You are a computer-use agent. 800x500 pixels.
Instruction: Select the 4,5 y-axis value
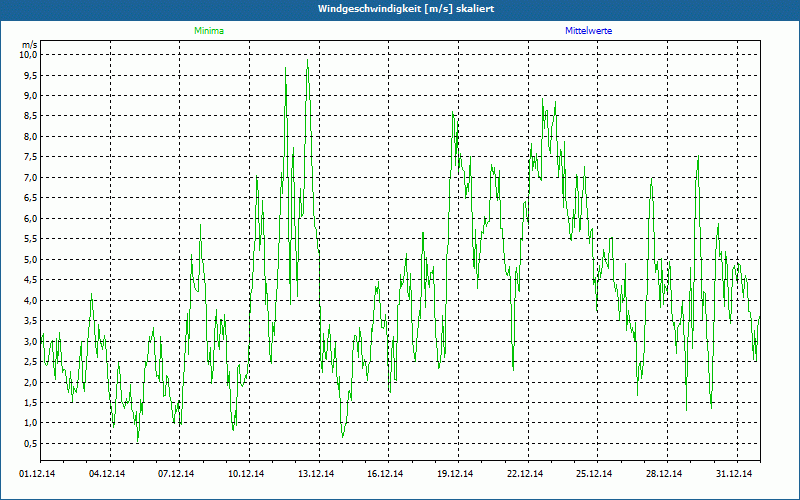[31, 280]
